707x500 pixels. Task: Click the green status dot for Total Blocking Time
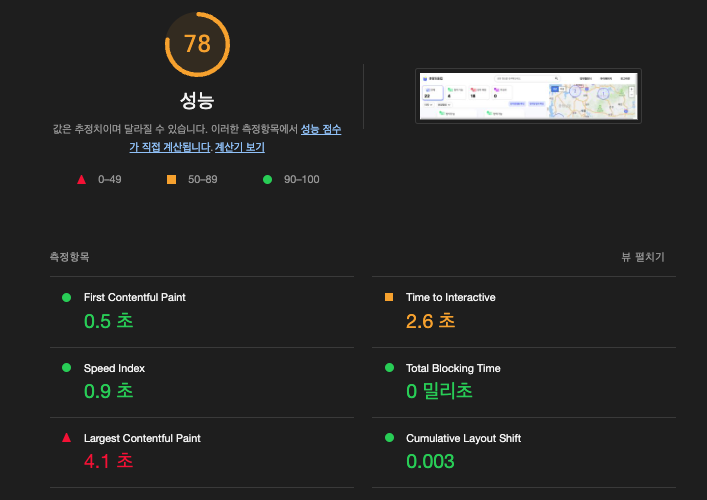coord(390,368)
